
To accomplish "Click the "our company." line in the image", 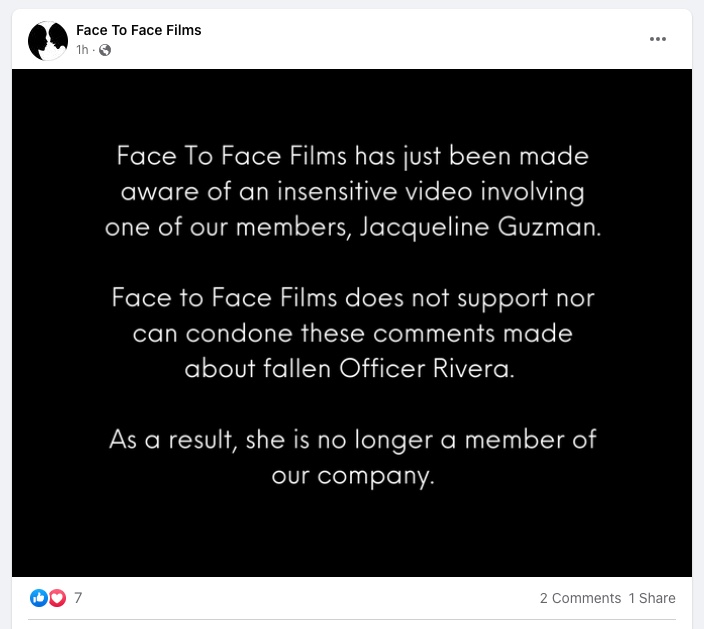I will [353, 476].
